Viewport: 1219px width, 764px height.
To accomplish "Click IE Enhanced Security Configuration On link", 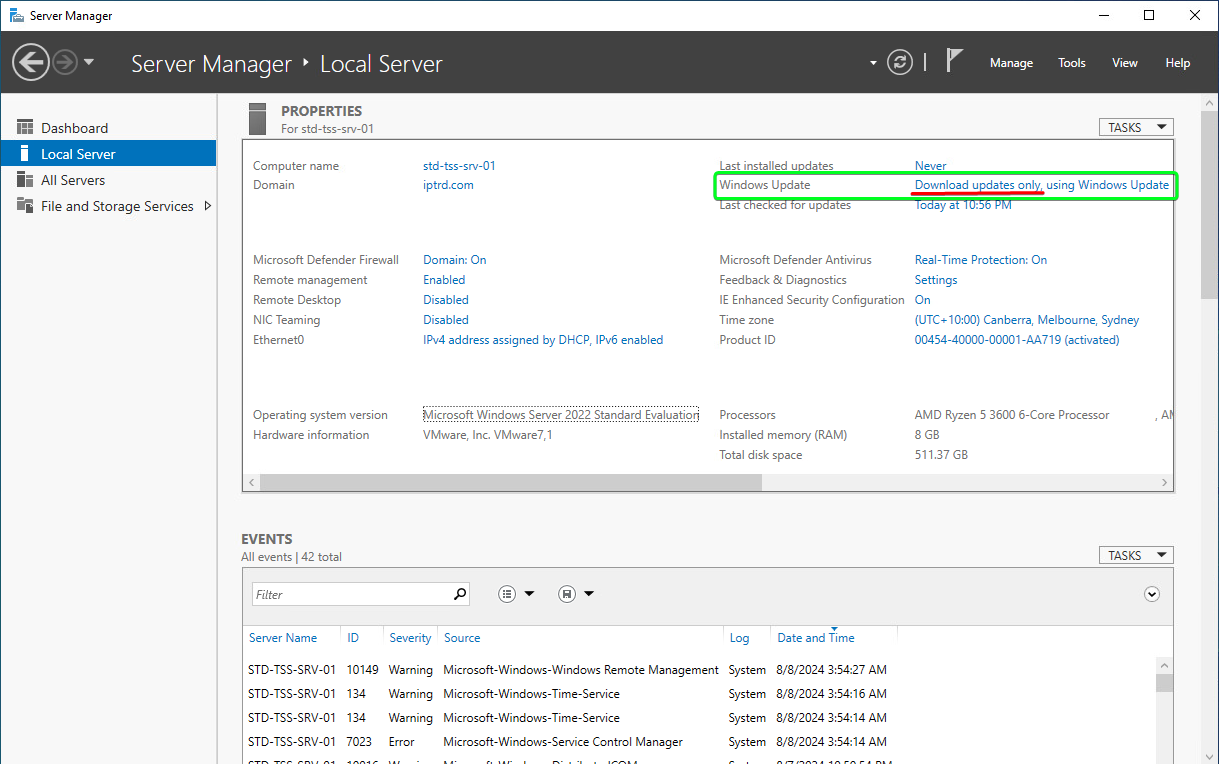I will coord(923,300).
